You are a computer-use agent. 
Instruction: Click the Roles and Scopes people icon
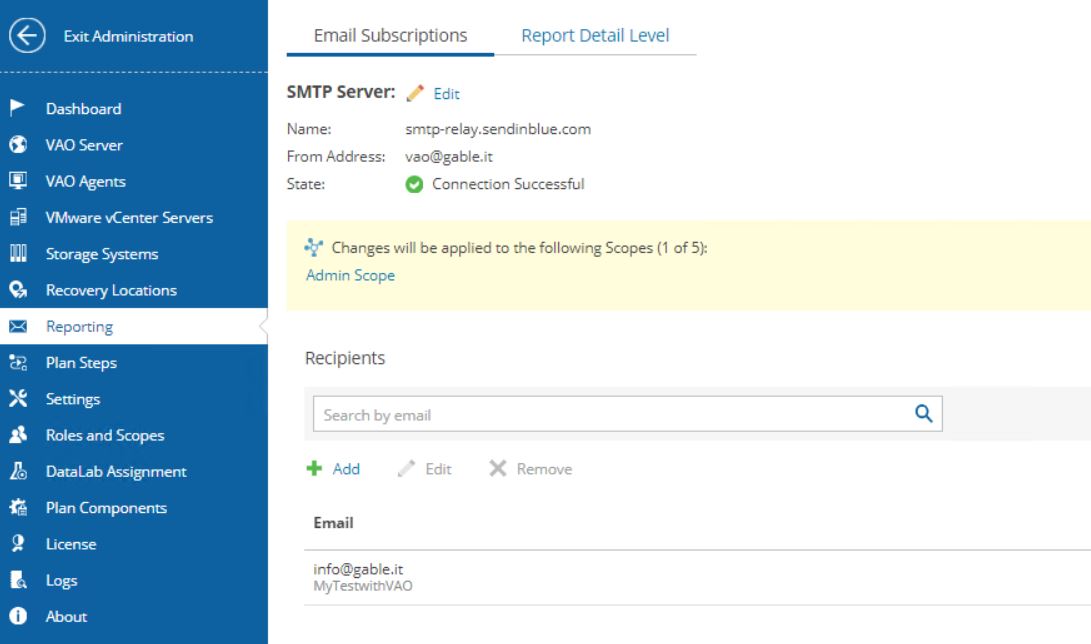(17, 435)
